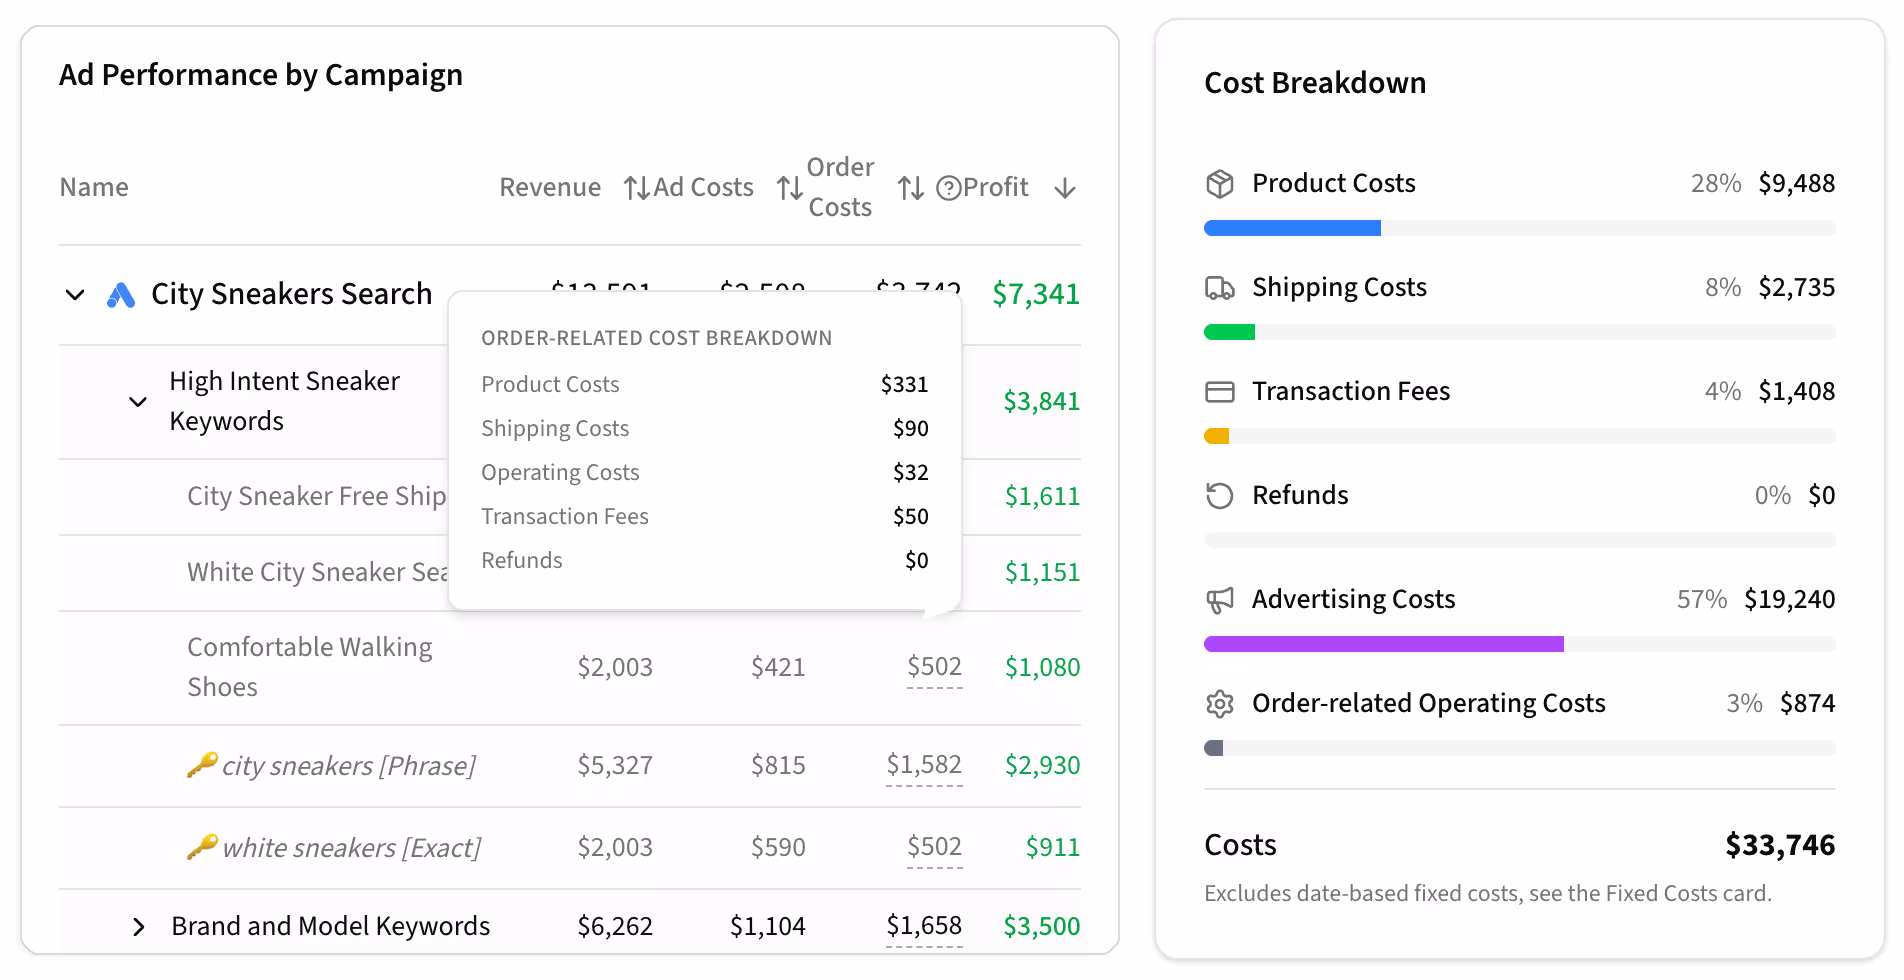Click the $331 Product Costs value in tooltip
The image size is (1904, 980).
coord(905,385)
